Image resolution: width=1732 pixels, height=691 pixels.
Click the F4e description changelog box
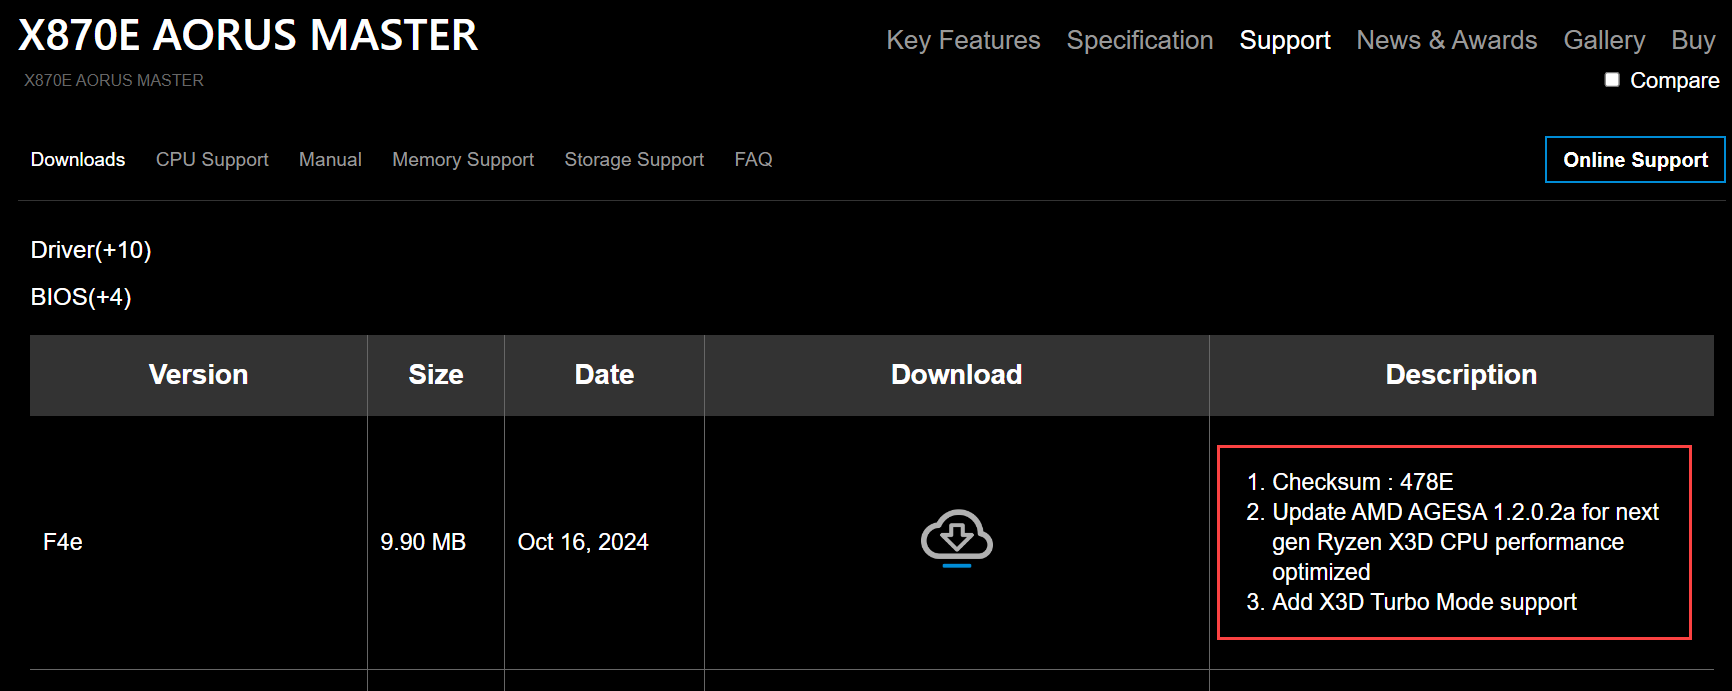point(1454,542)
